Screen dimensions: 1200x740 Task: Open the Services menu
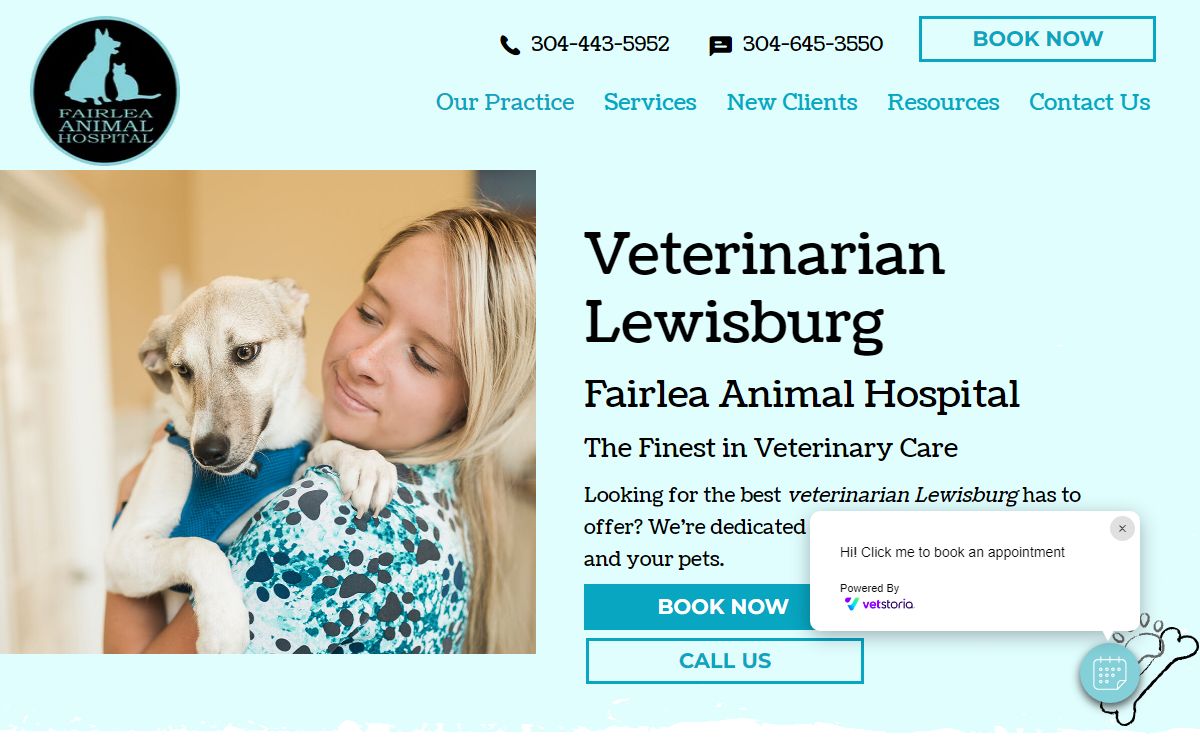650,102
